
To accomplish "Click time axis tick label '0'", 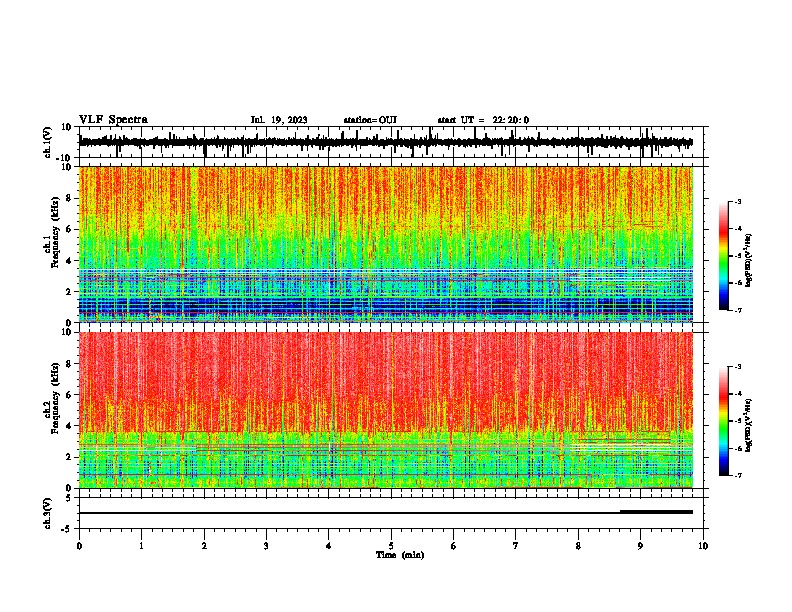I will pos(79,546).
